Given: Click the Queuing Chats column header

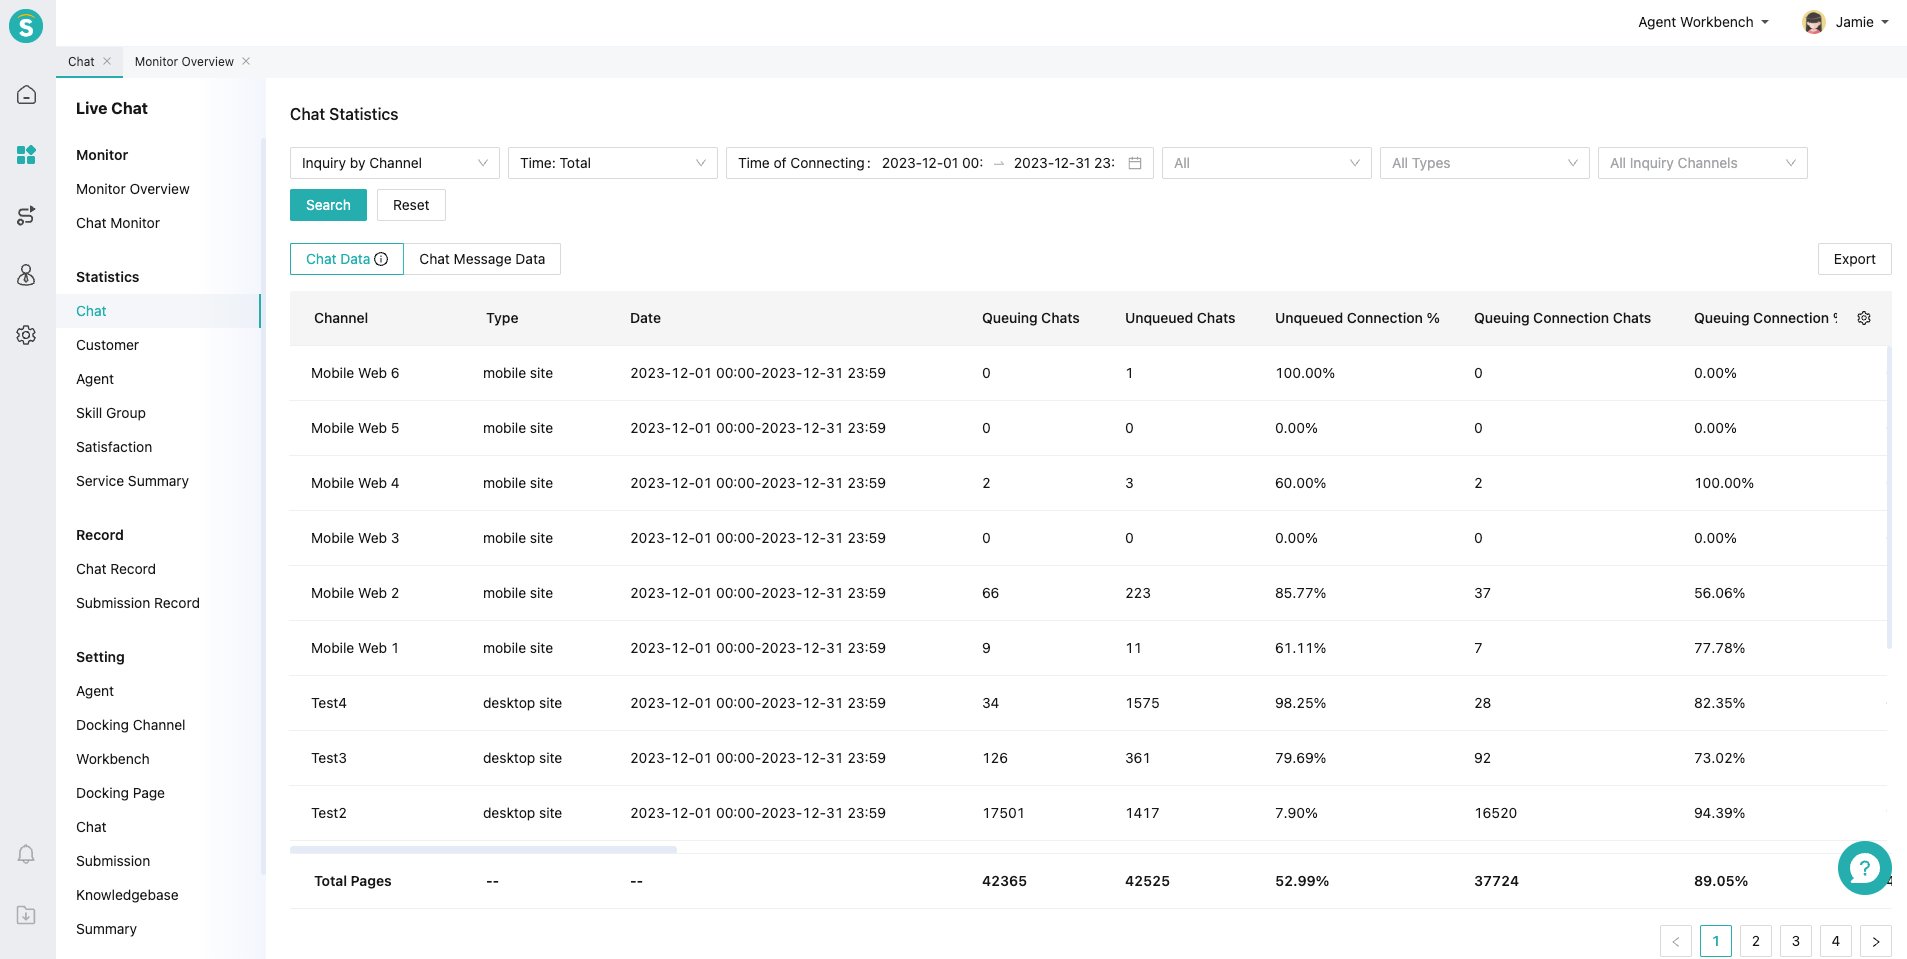Looking at the screenshot, I should (x=1030, y=318).
